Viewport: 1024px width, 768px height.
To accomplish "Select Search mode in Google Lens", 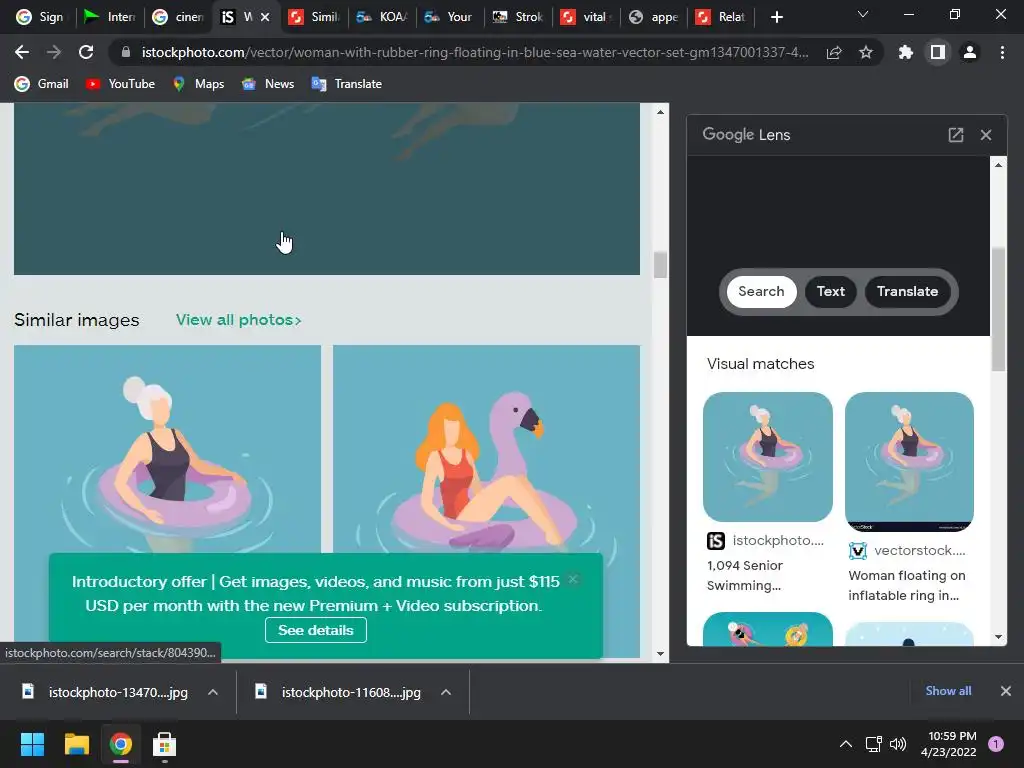I will pos(761,291).
